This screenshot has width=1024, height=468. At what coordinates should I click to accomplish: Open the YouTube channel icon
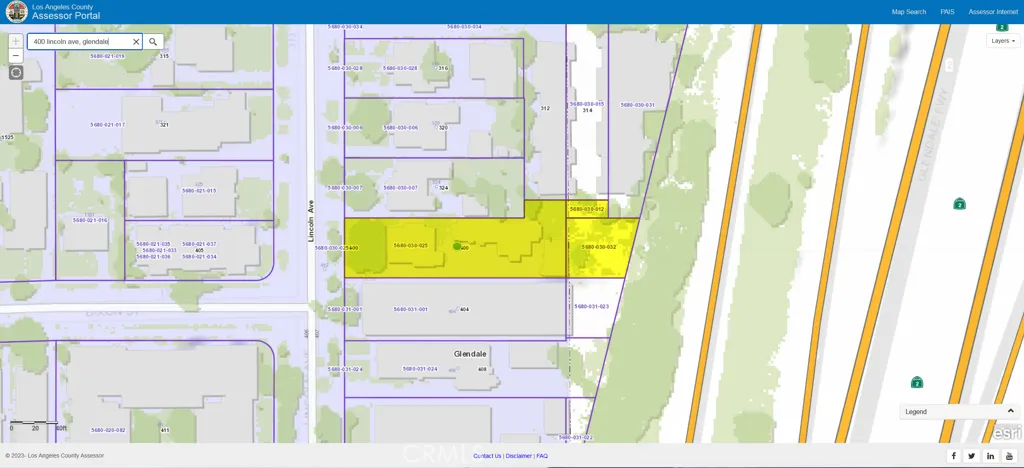pyautogui.click(x=1010, y=456)
